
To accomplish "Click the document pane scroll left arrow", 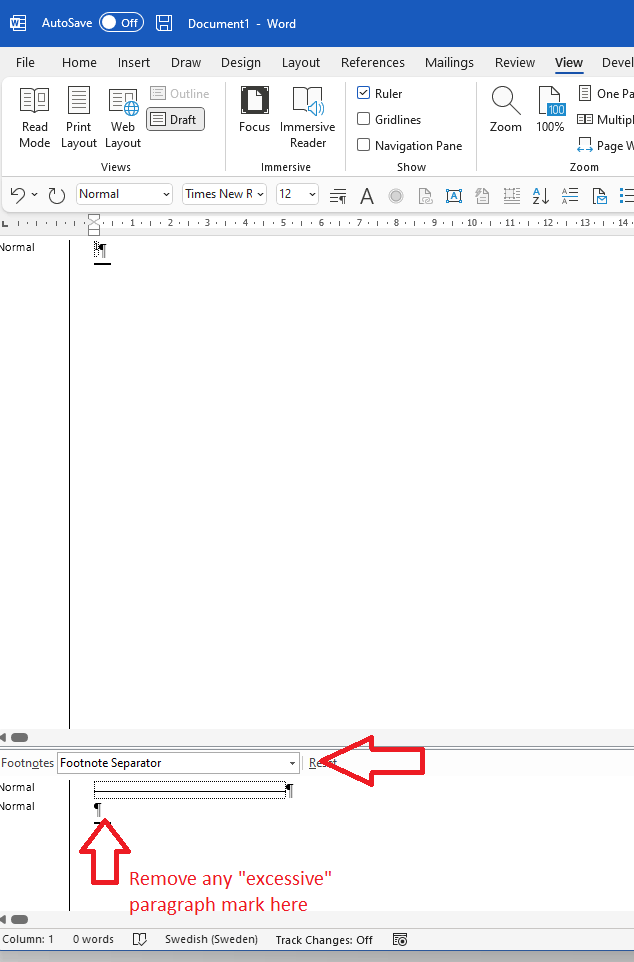I will click(x=3, y=737).
